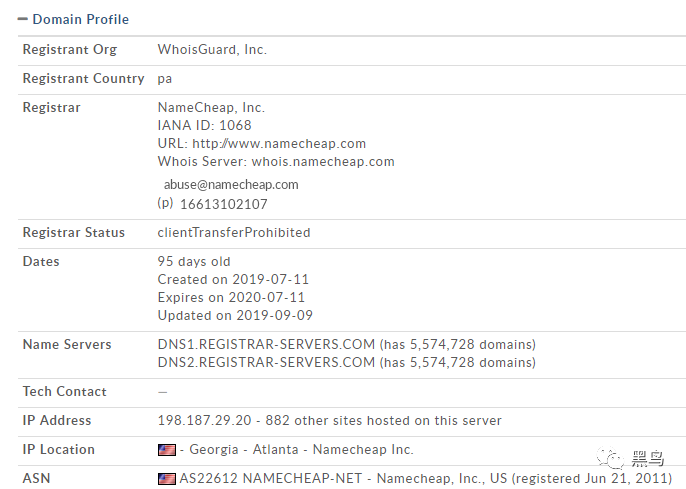Click Whois Server whois.namecheap.com text
This screenshot has height=489, width=686.
pyautogui.click(x=276, y=161)
